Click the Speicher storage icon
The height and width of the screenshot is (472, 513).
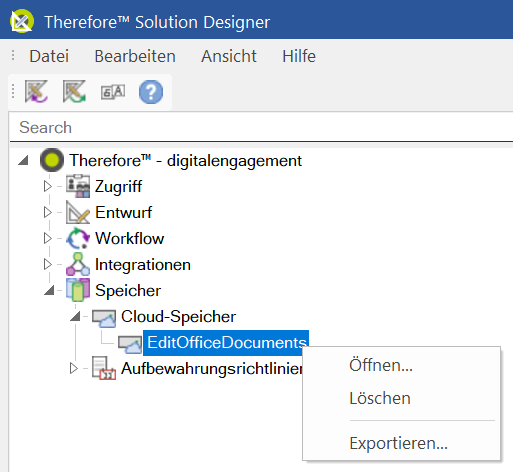click(78, 290)
